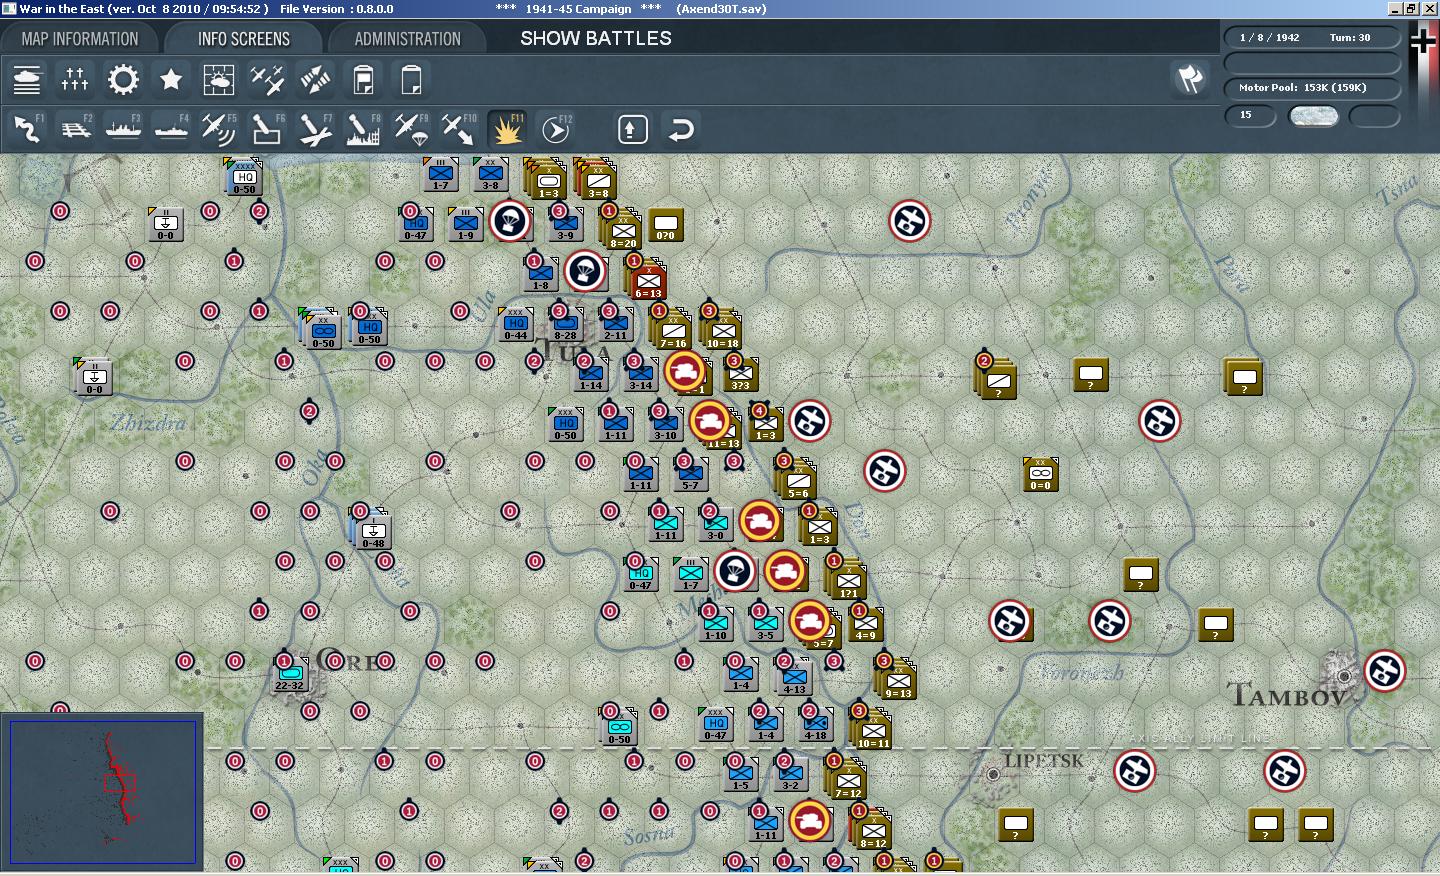Viewport: 1440px width, 876px height.
Task: Select F6 bomb unit mode
Action: pyautogui.click(x=267, y=129)
